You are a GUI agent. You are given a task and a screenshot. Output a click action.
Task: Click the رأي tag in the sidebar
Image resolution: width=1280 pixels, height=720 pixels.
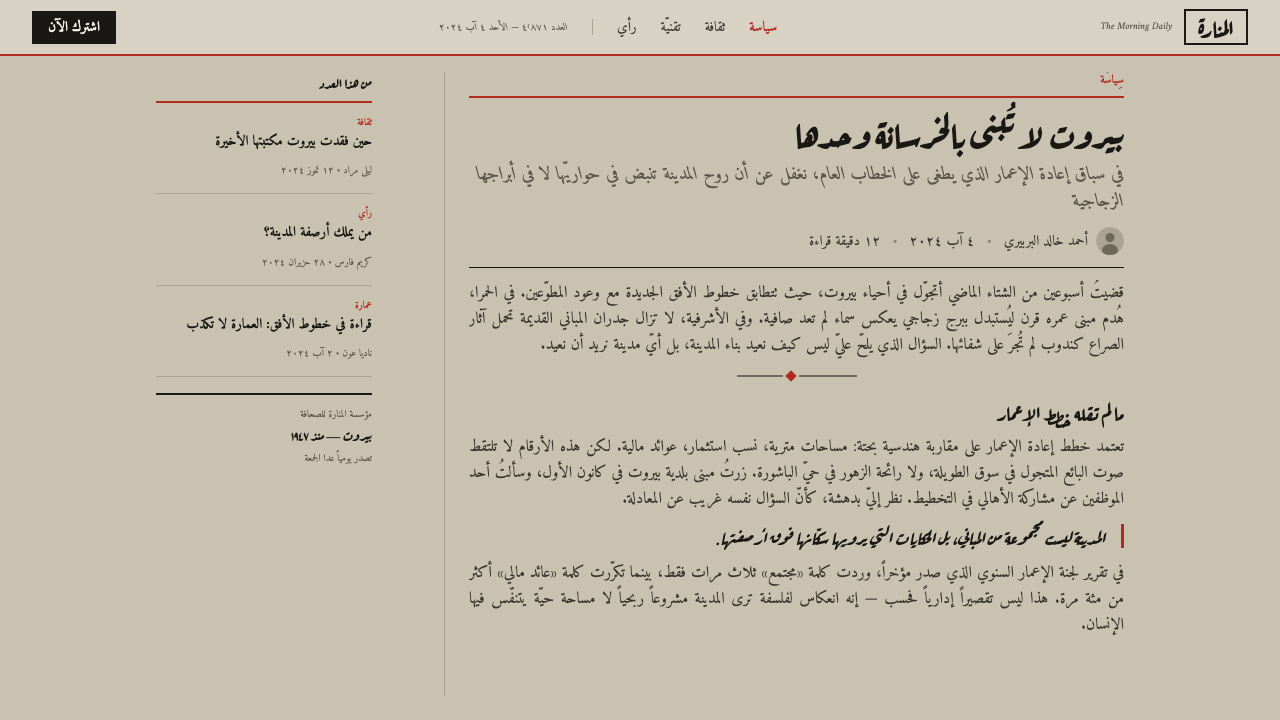click(x=365, y=213)
